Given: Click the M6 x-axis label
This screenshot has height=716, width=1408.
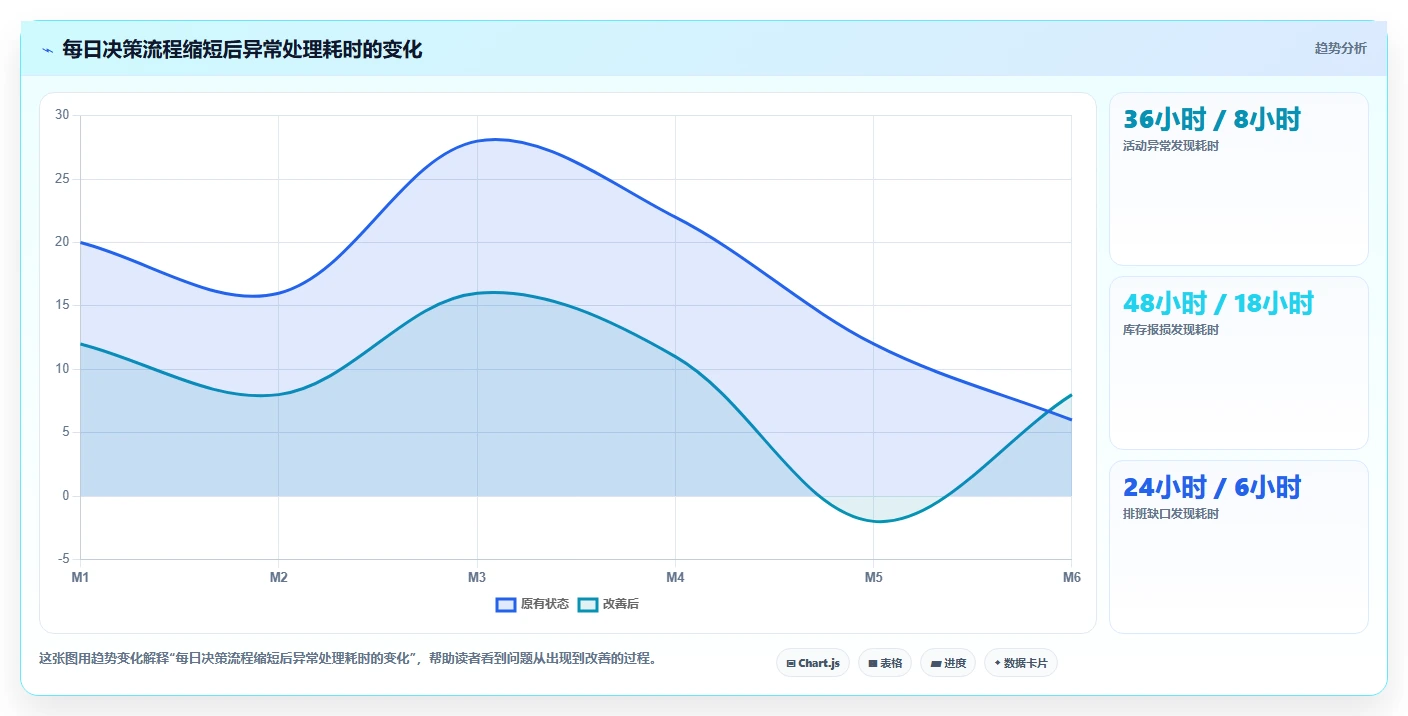Looking at the screenshot, I should [1071, 577].
